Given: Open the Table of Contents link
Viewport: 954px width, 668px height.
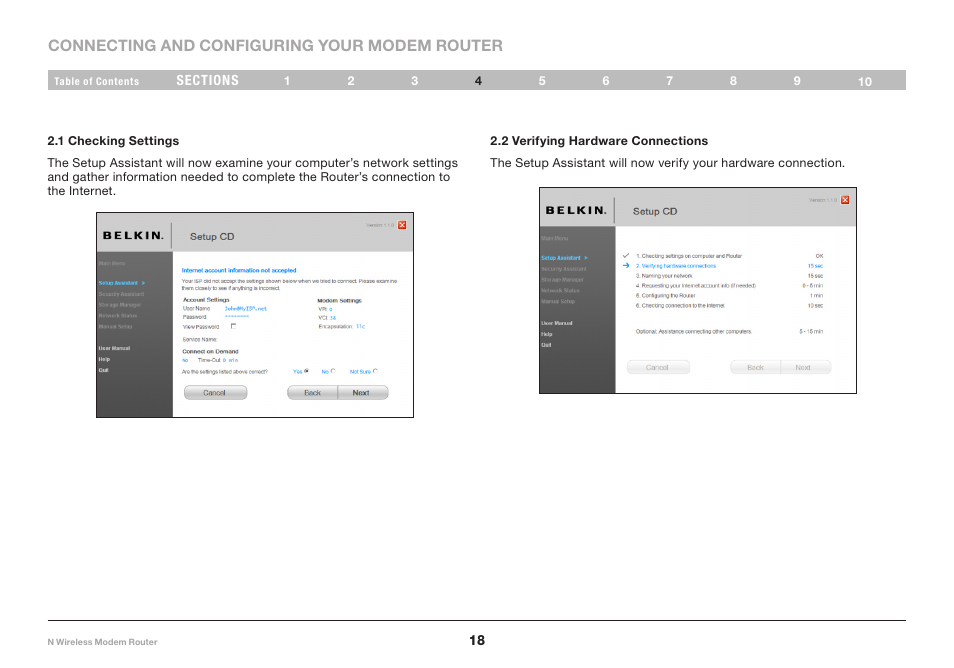Looking at the screenshot, I should tap(96, 81).
